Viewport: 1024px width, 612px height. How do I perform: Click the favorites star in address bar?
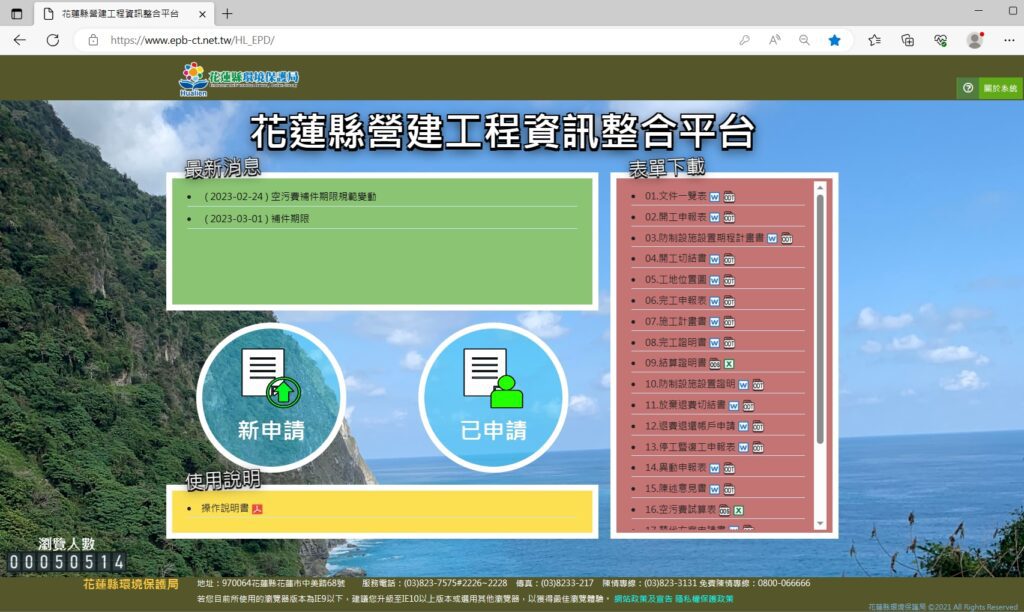[834, 40]
